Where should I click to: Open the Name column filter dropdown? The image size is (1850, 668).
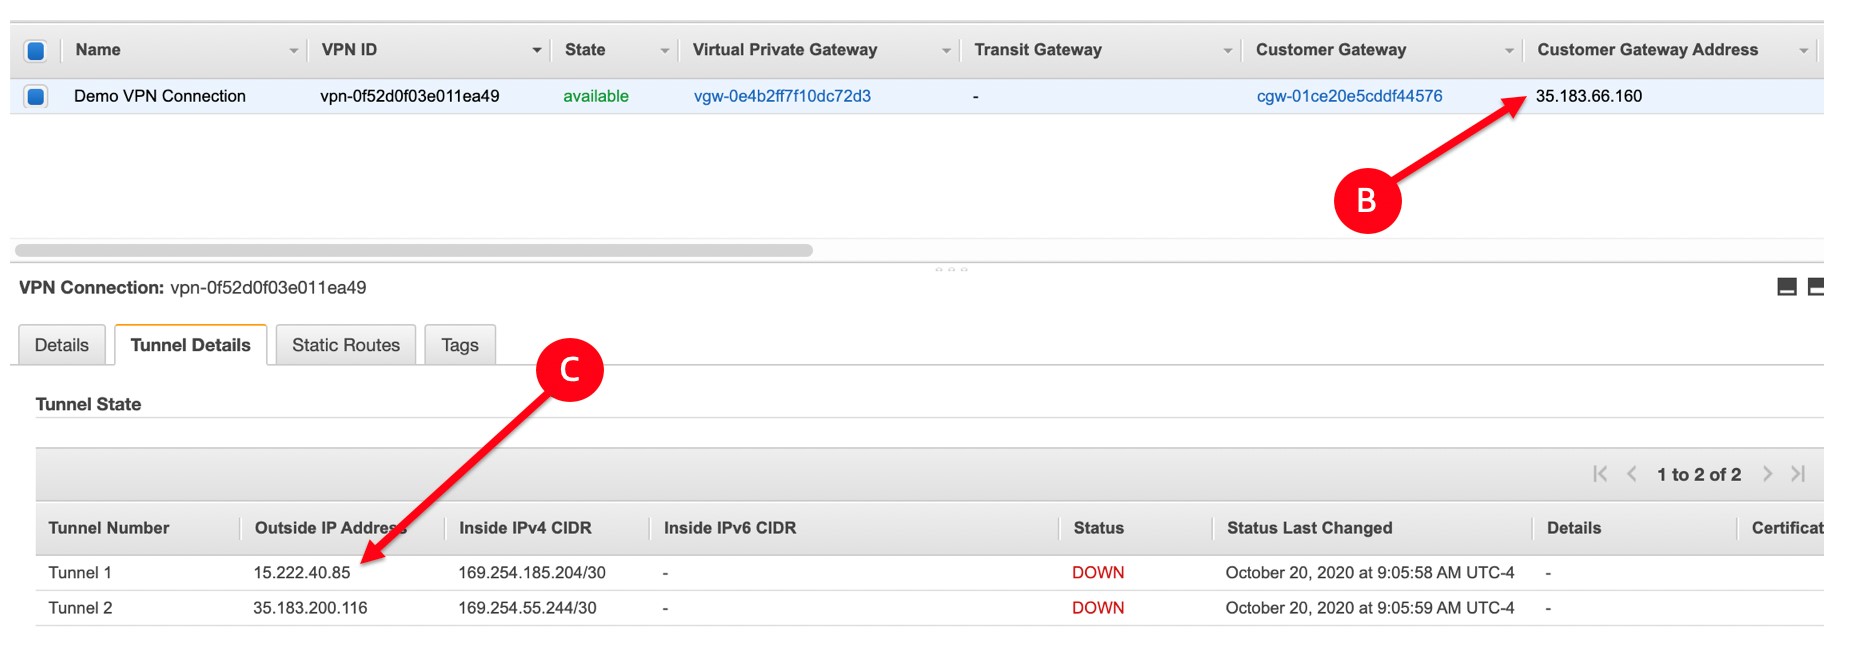(294, 50)
